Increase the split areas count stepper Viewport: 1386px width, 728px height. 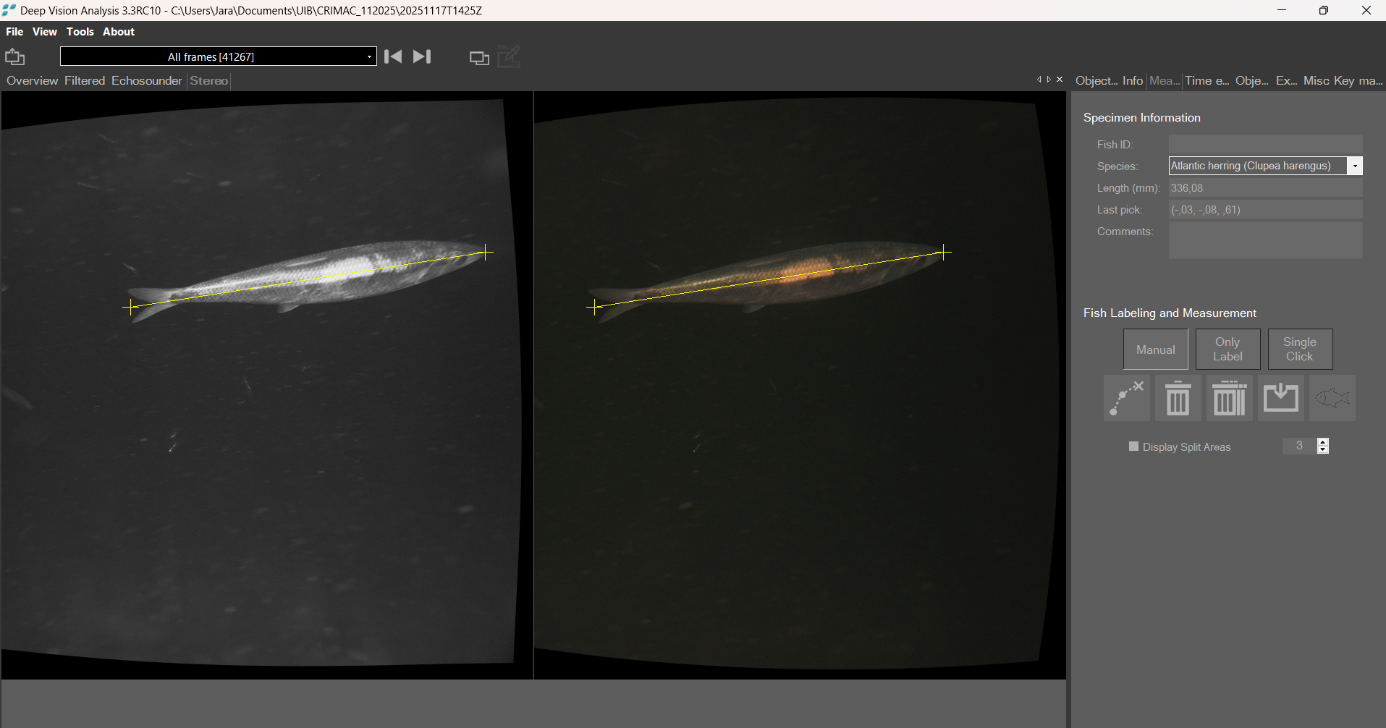(1323, 442)
